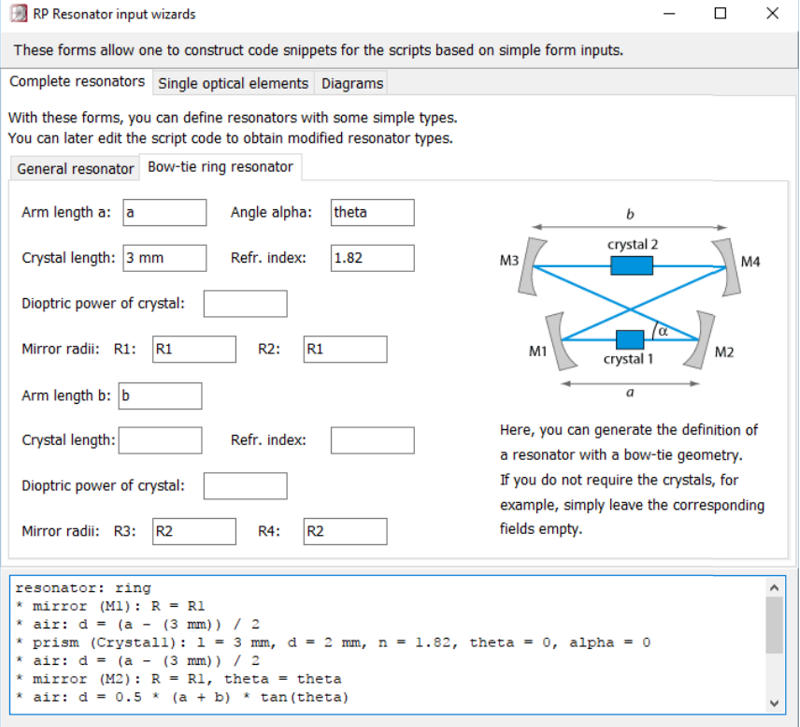Open the Diagrams tab
Screen dimensions: 800x727
click(x=352, y=83)
